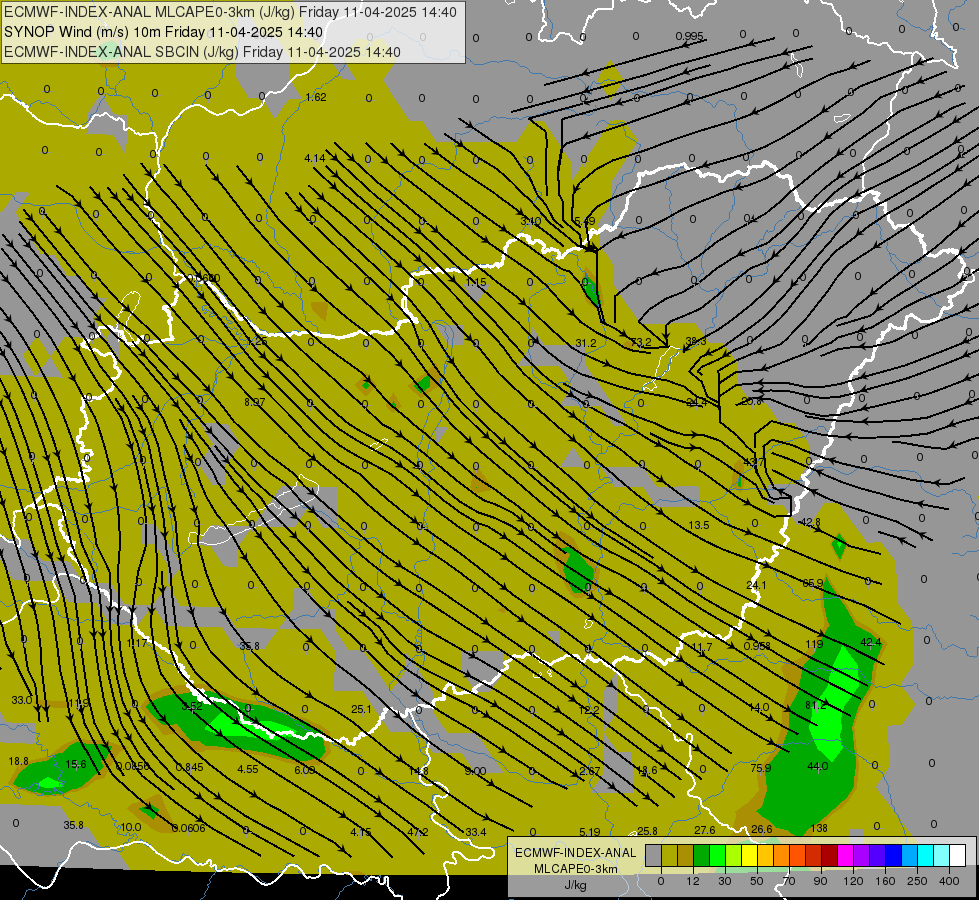Viewport: 979px width, 900px height.
Task: Select the magenta legend swatch
Action: click(845, 856)
